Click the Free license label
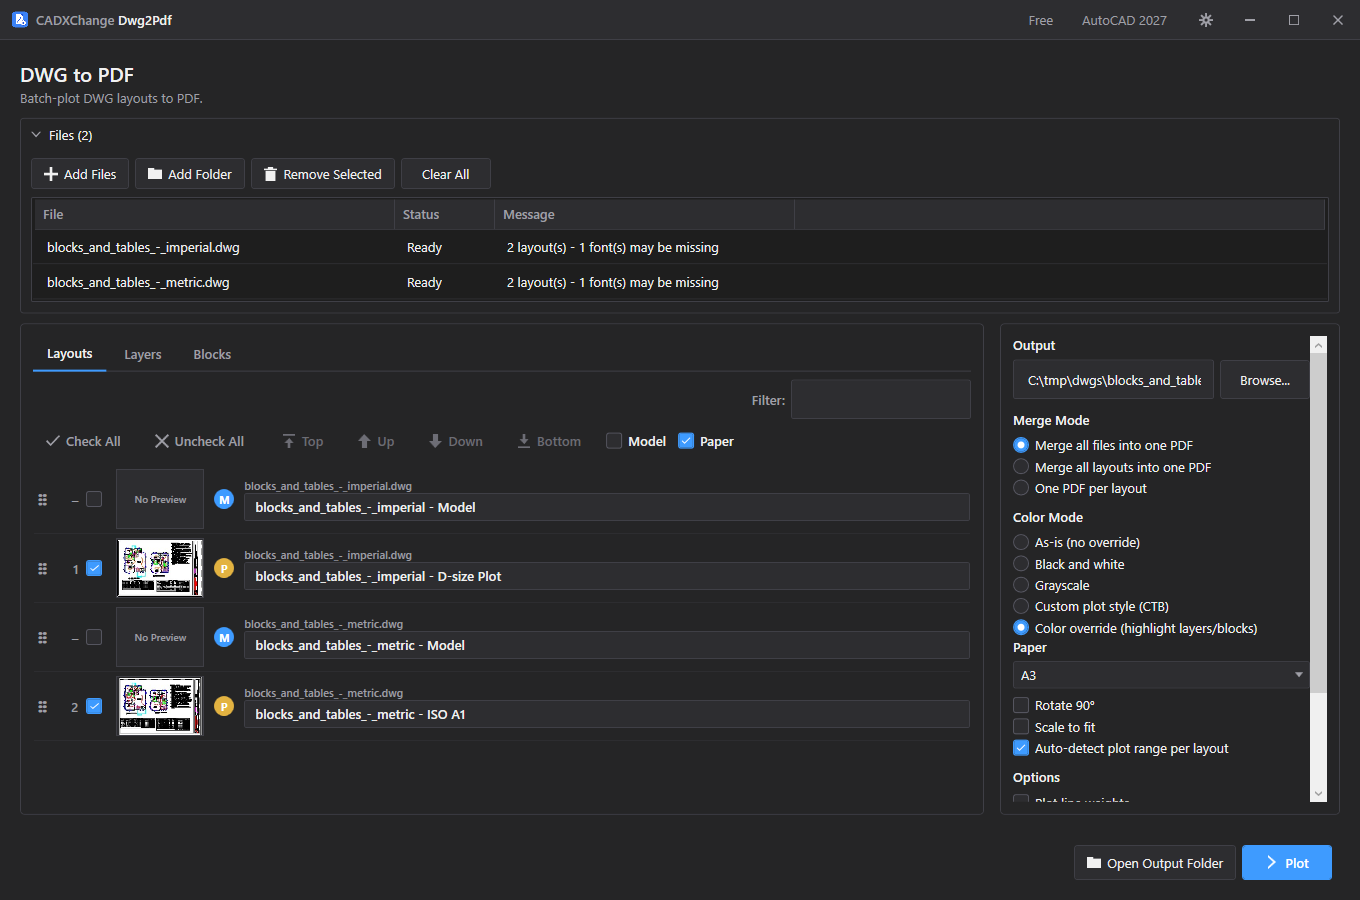Screen dimensions: 1360x900 [1041, 20]
